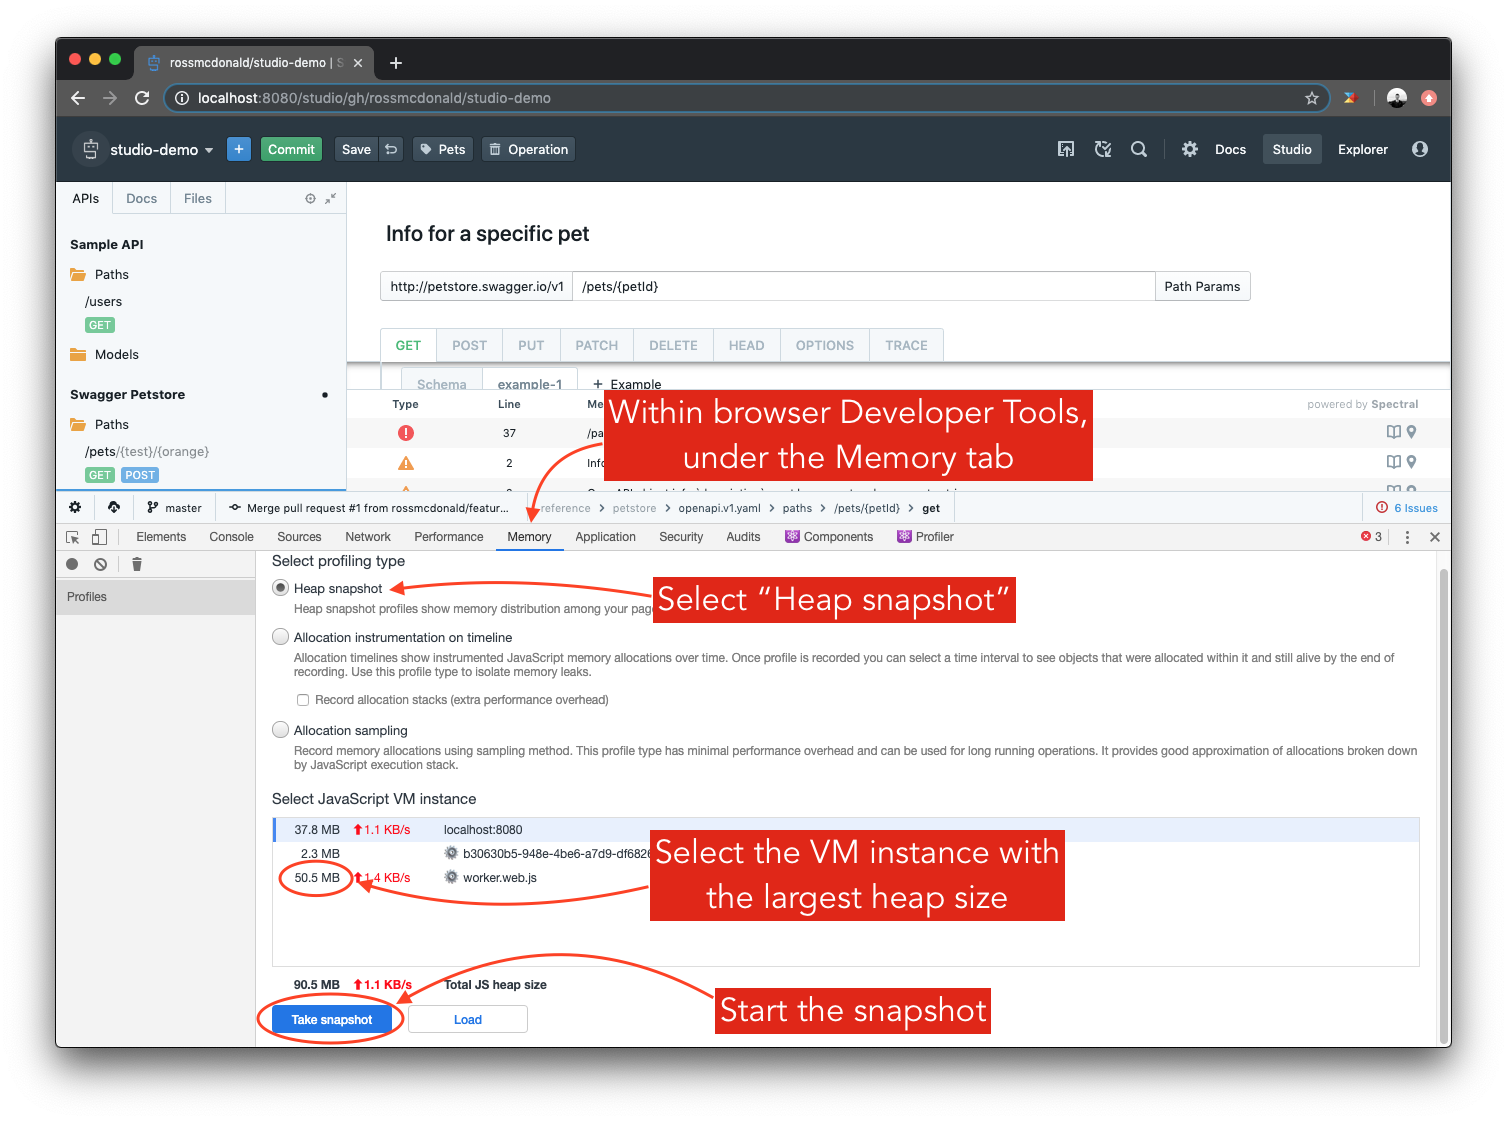Click the Profiles sidebar item

(156, 597)
